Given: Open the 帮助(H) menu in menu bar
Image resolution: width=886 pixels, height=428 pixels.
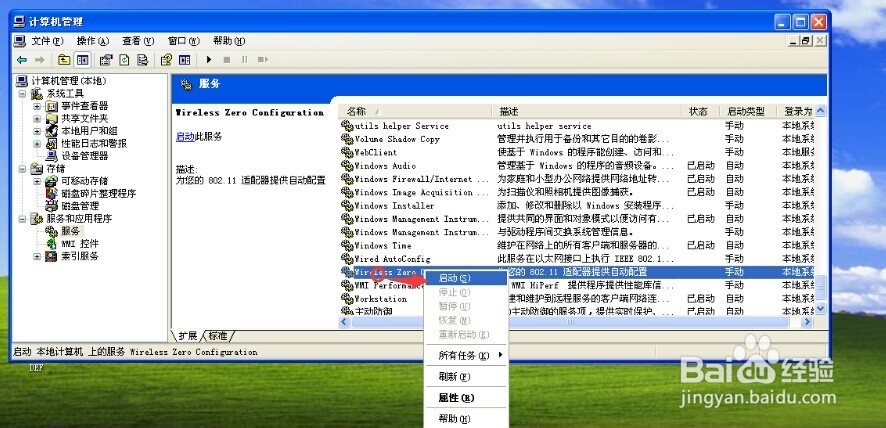Looking at the screenshot, I should pos(229,41).
